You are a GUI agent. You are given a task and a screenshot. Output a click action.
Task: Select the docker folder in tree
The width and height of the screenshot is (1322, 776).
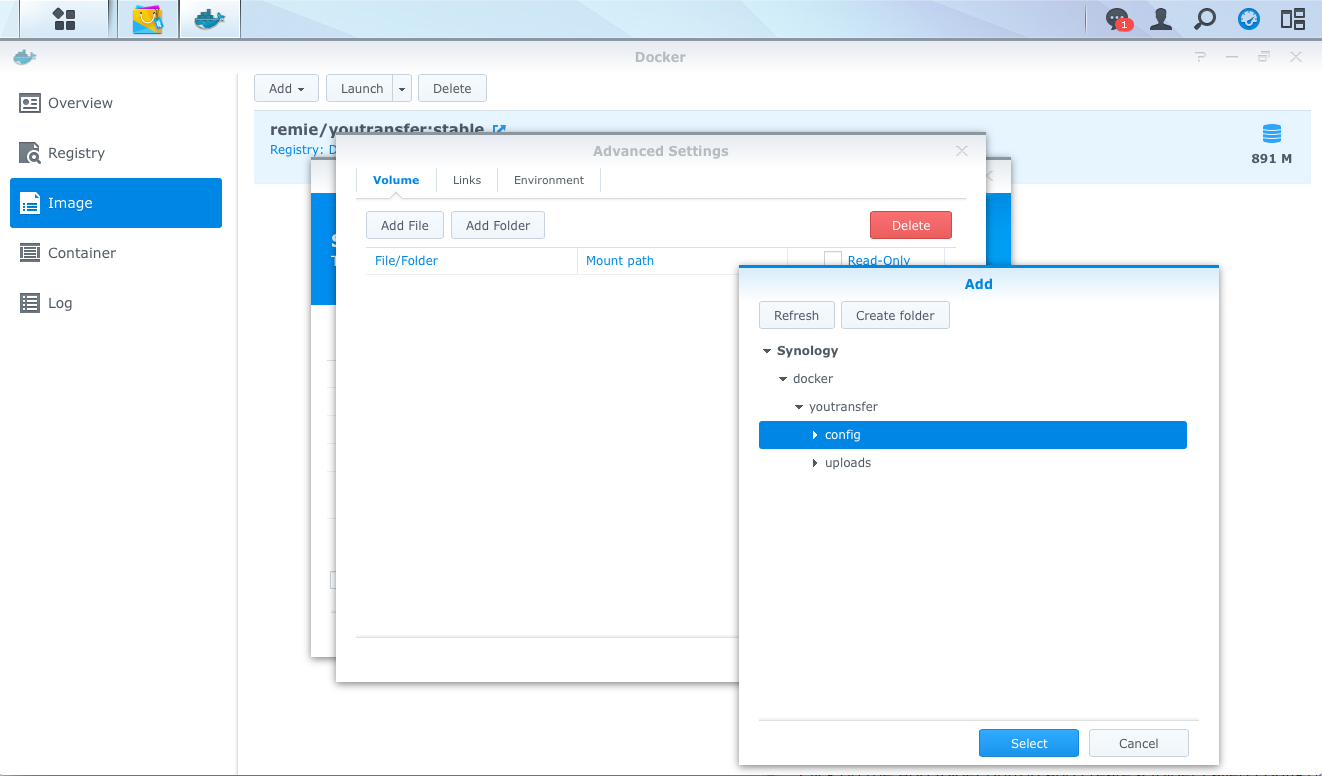[813, 379]
